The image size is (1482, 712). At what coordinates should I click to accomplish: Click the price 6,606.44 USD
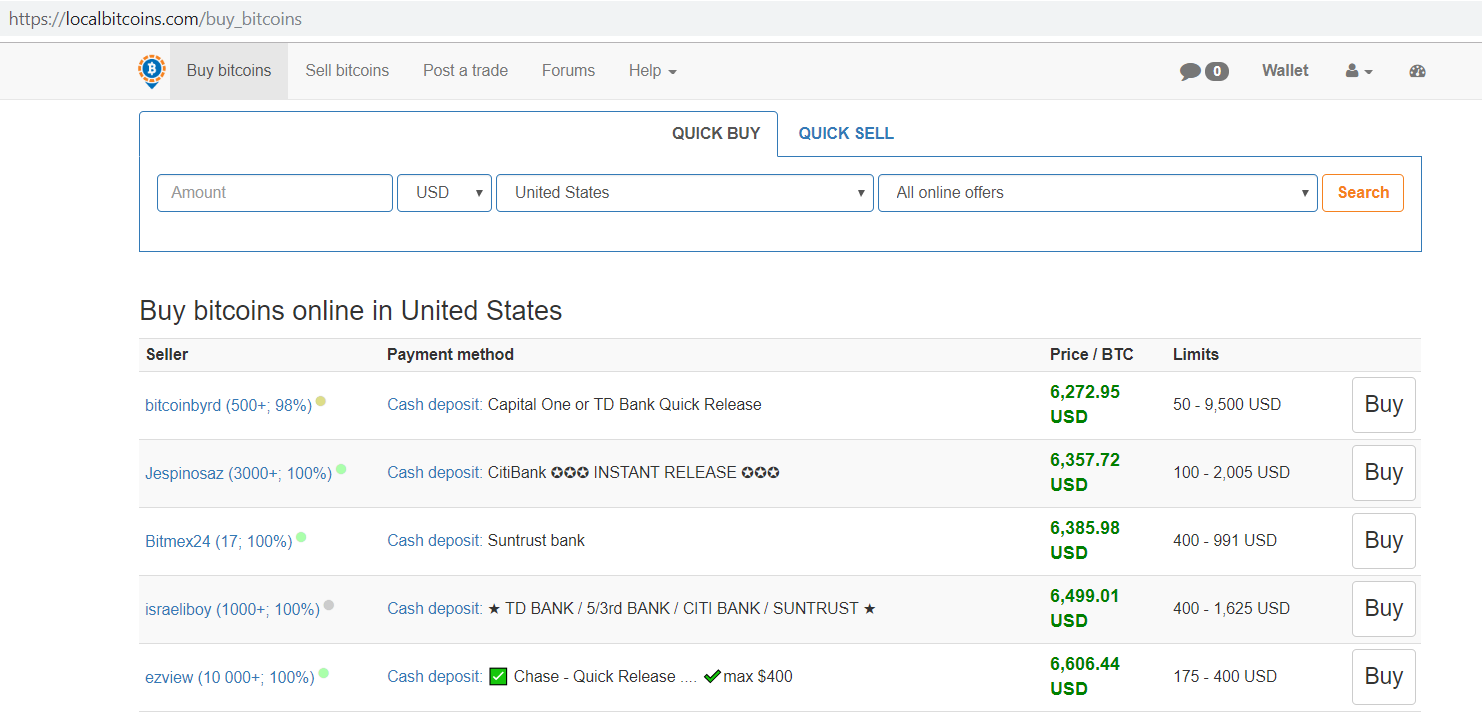tap(1085, 677)
